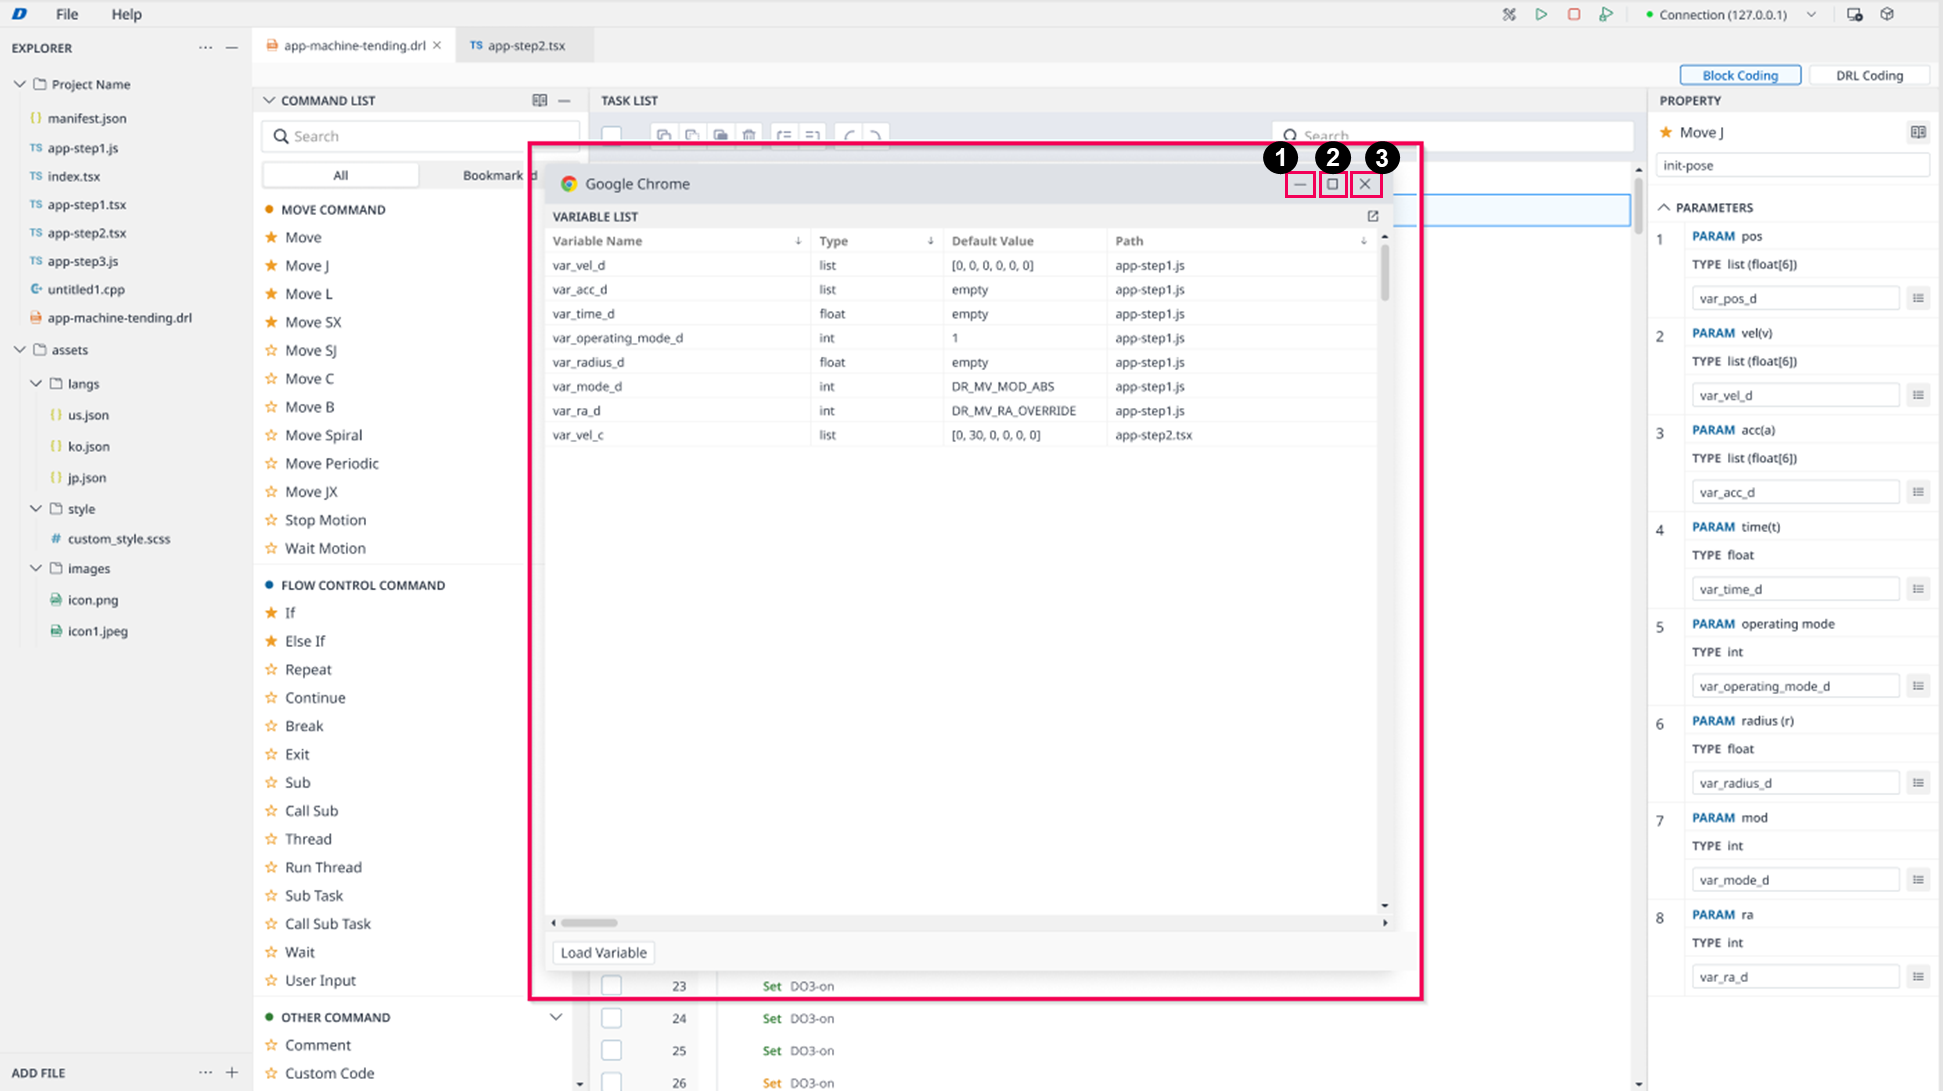Collapse the style folder

(36, 508)
